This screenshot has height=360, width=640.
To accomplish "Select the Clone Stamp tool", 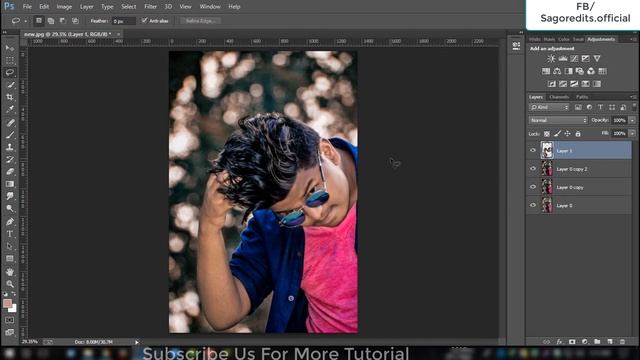I will [x=10, y=147].
